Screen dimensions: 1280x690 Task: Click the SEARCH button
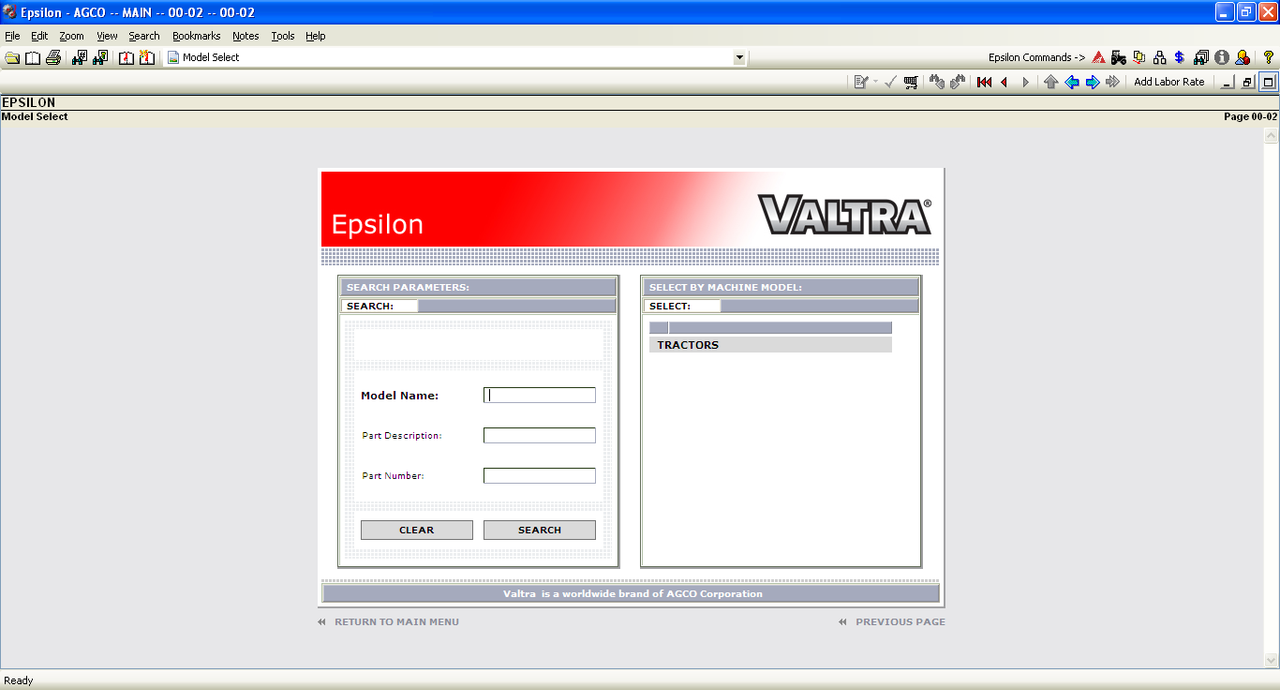point(539,530)
